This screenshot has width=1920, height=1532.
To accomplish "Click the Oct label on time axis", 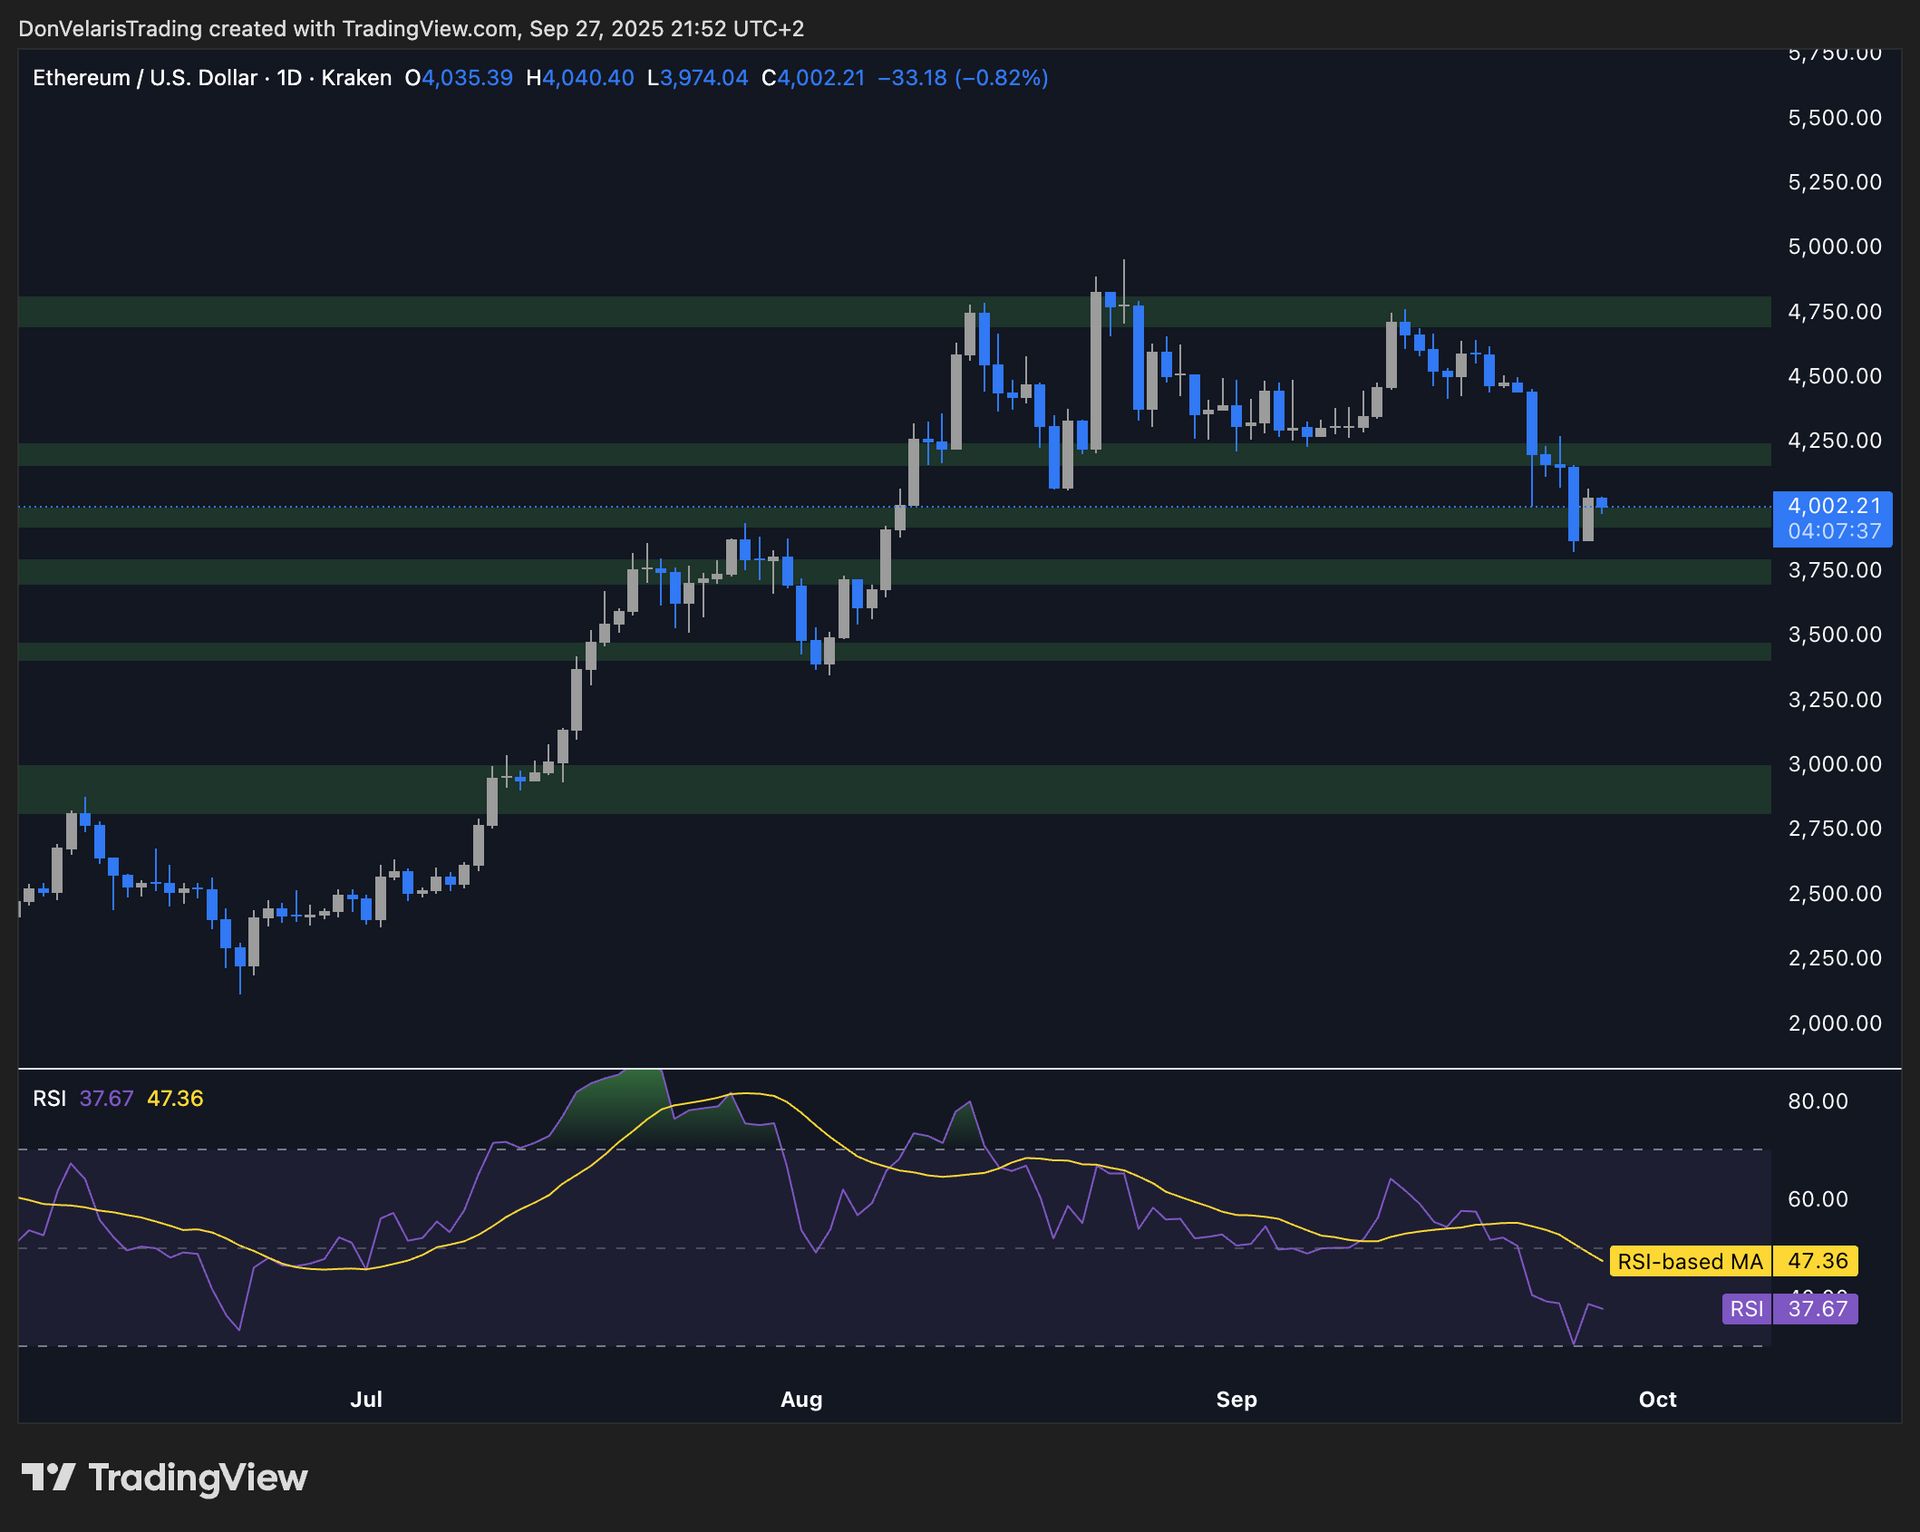I will [1657, 1399].
